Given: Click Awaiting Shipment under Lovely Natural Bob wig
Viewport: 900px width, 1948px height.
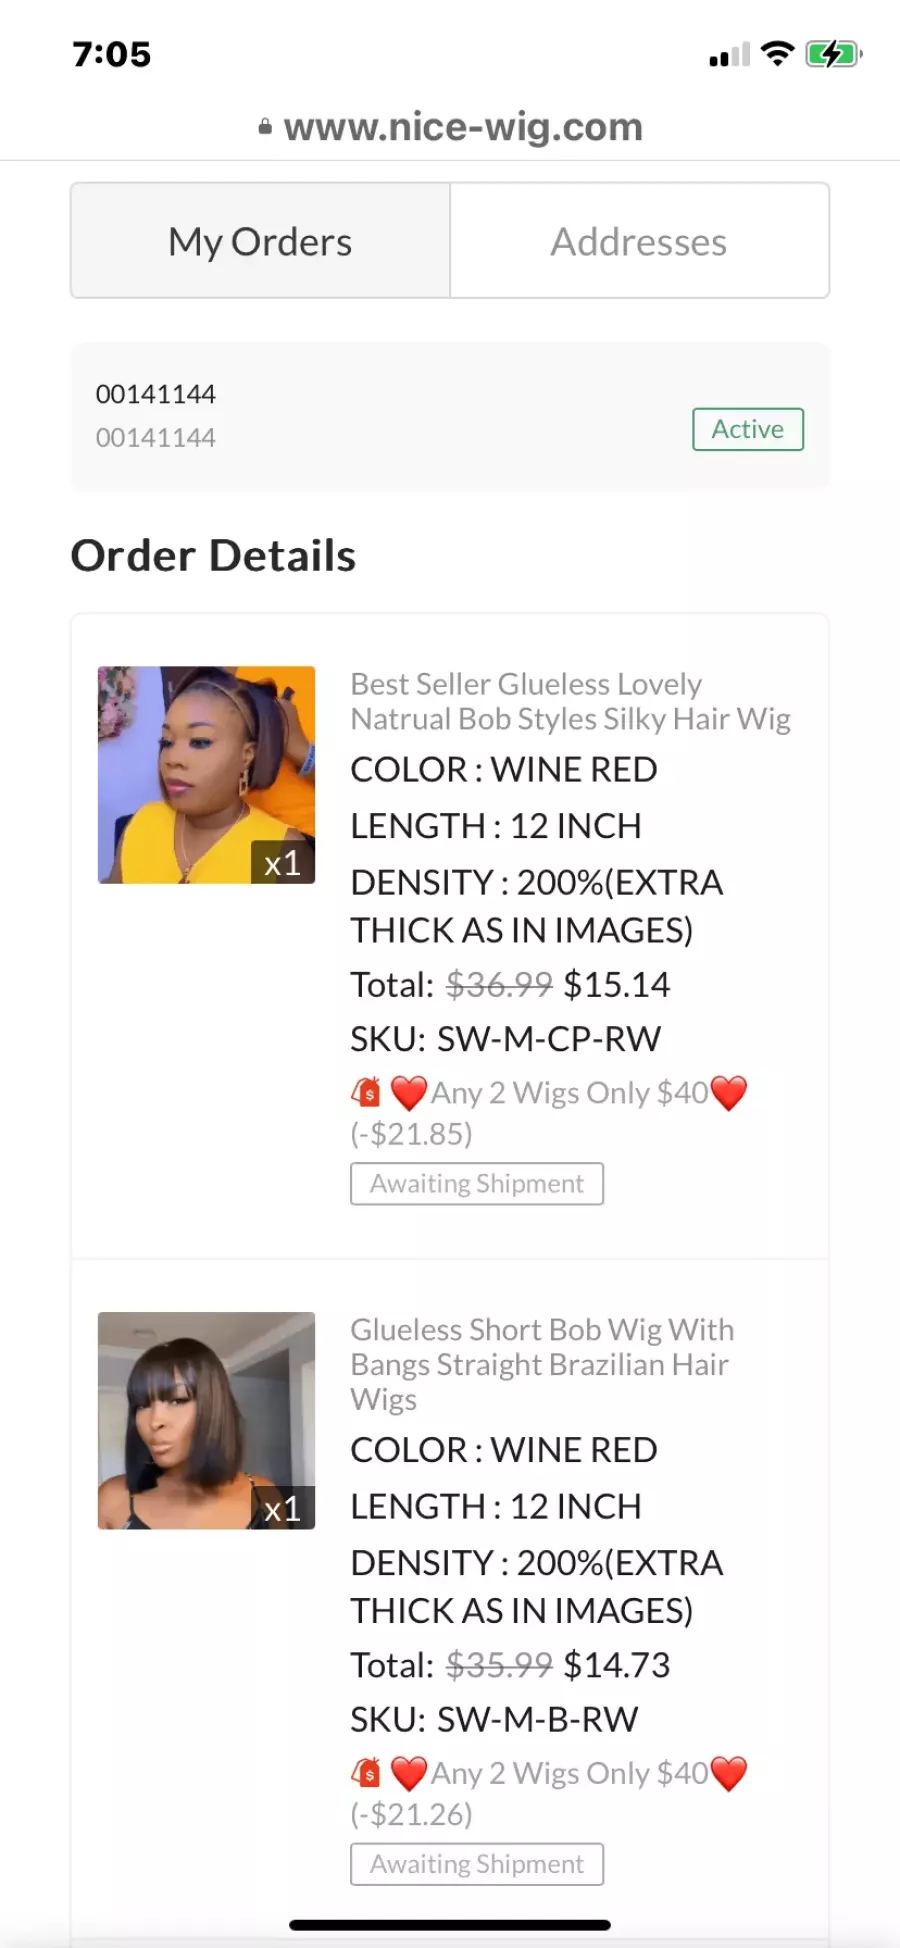Looking at the screenshot, I should click(477, 1184).
